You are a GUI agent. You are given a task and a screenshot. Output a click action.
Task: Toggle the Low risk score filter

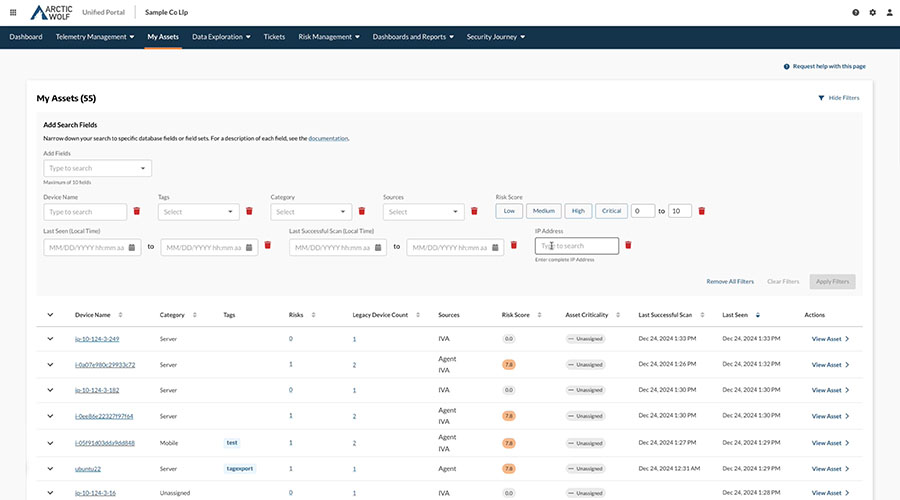click(509, 211)
